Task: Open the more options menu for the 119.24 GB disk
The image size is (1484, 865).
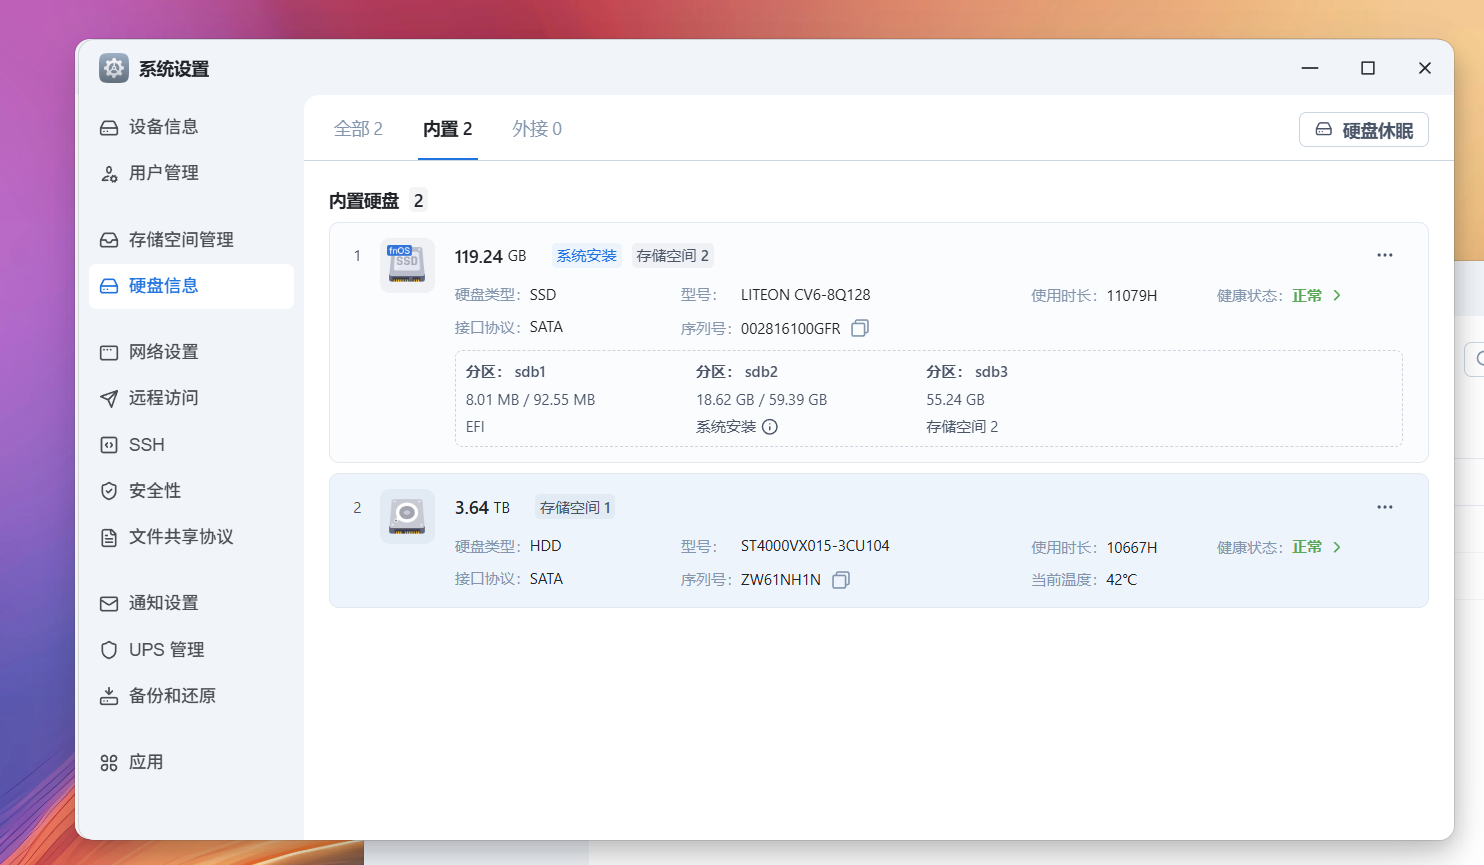Action: pos(1384,255)
